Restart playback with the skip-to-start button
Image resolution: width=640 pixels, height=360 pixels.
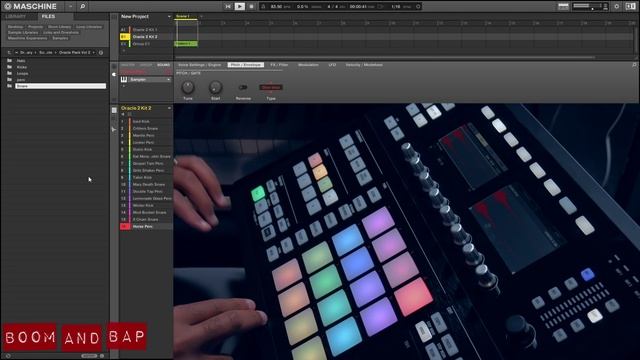[228, 6]
